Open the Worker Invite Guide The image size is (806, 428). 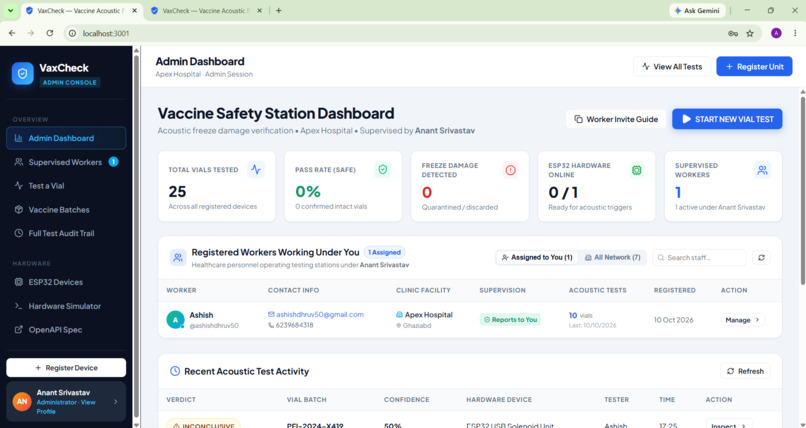[616, 119]
